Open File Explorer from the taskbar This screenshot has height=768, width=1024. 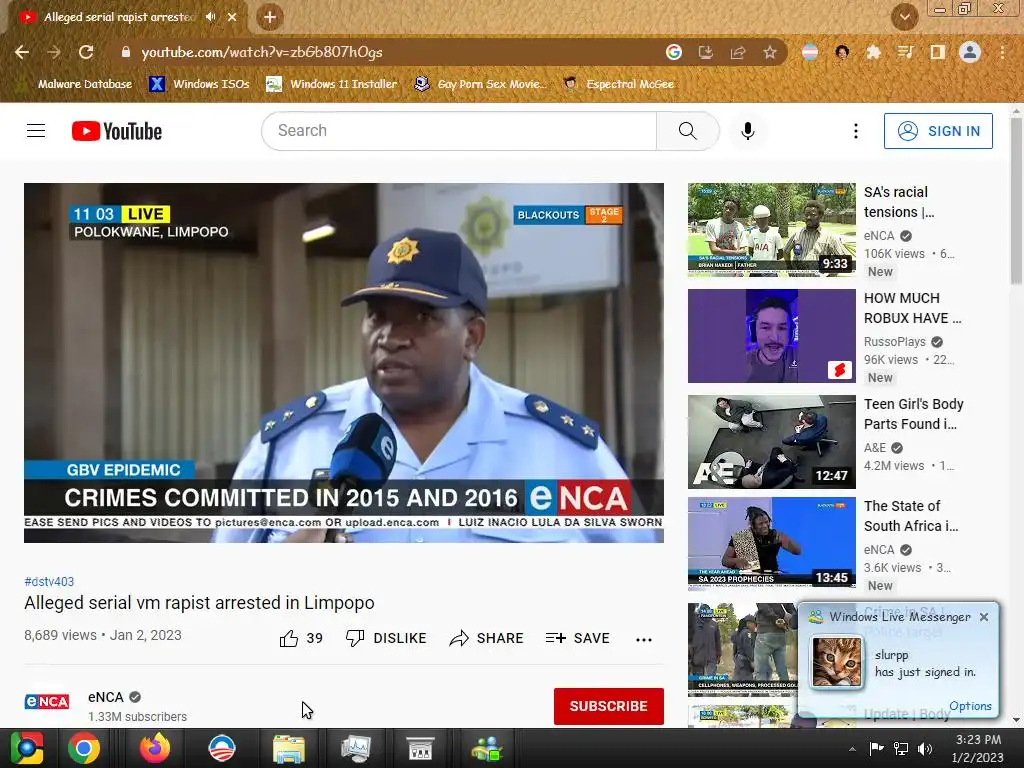tap(289, 749)
